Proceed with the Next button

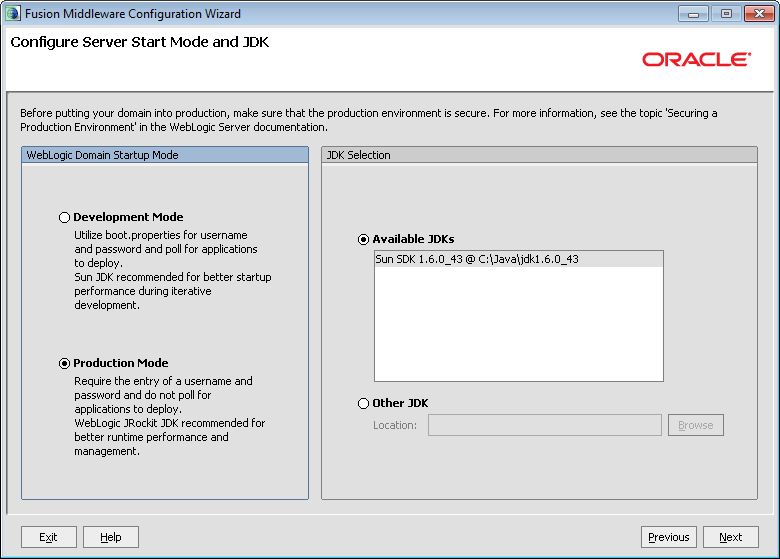(x=730, y=537)
